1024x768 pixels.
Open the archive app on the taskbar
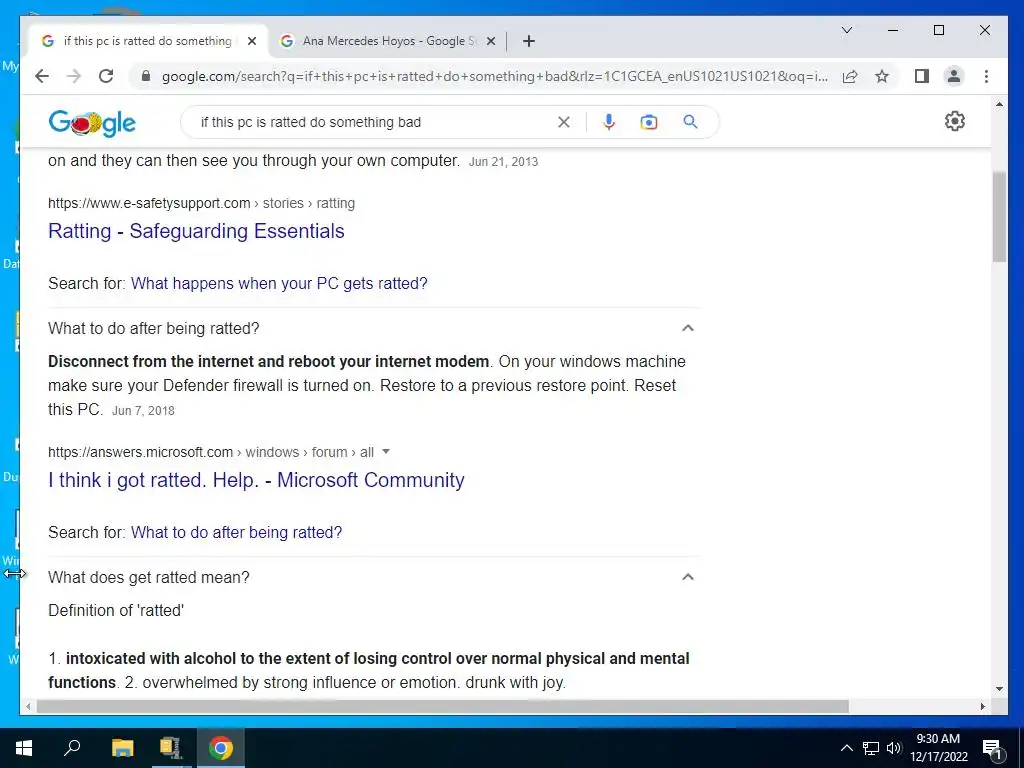coord(170,748)
